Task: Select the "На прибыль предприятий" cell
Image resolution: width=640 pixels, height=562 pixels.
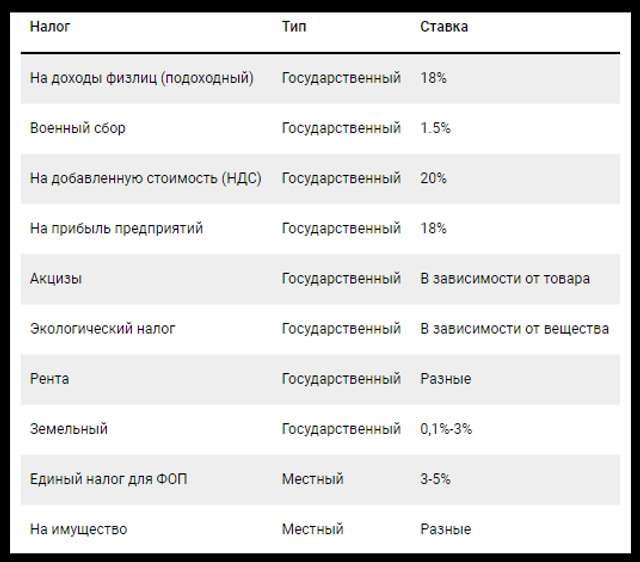Action: tap(117, 228)
